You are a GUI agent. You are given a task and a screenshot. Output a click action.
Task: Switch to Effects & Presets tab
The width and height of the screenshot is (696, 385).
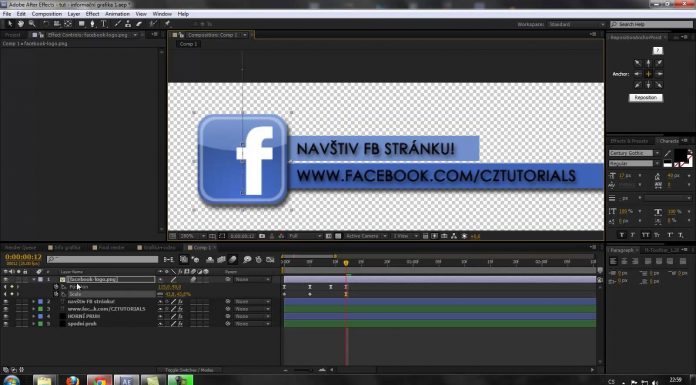tap(629, 141)
